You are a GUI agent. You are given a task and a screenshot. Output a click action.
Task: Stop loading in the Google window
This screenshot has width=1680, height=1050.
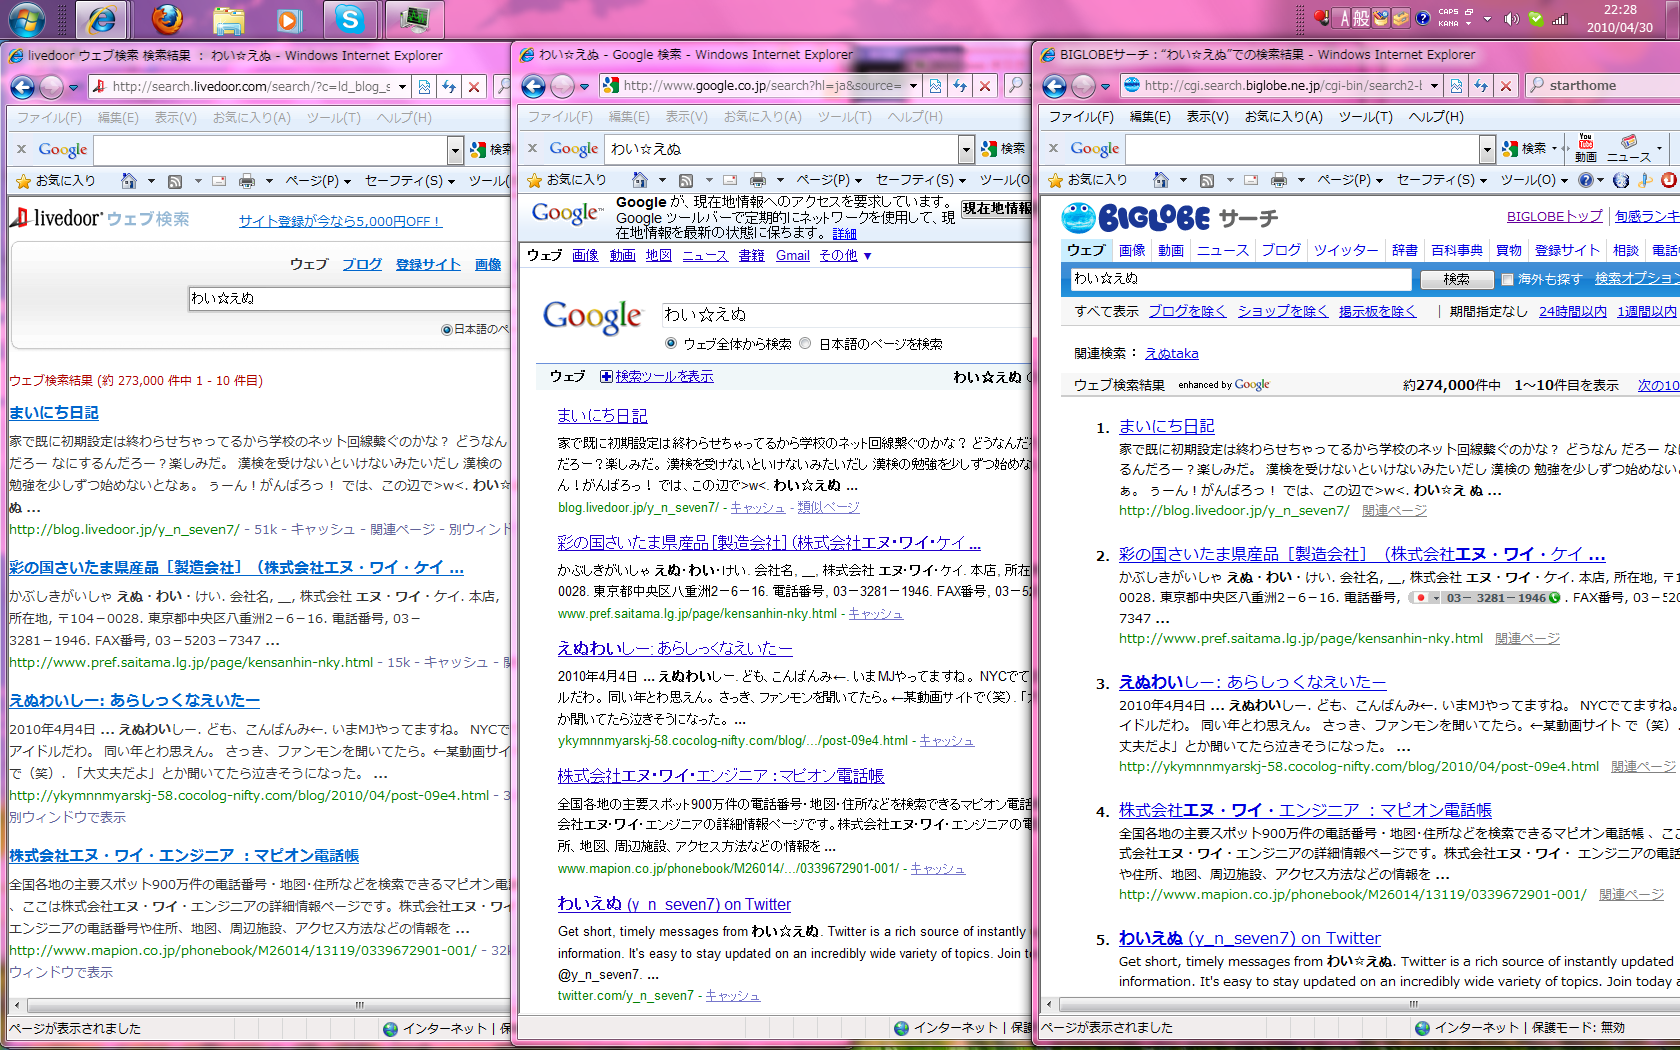(985, 86)
